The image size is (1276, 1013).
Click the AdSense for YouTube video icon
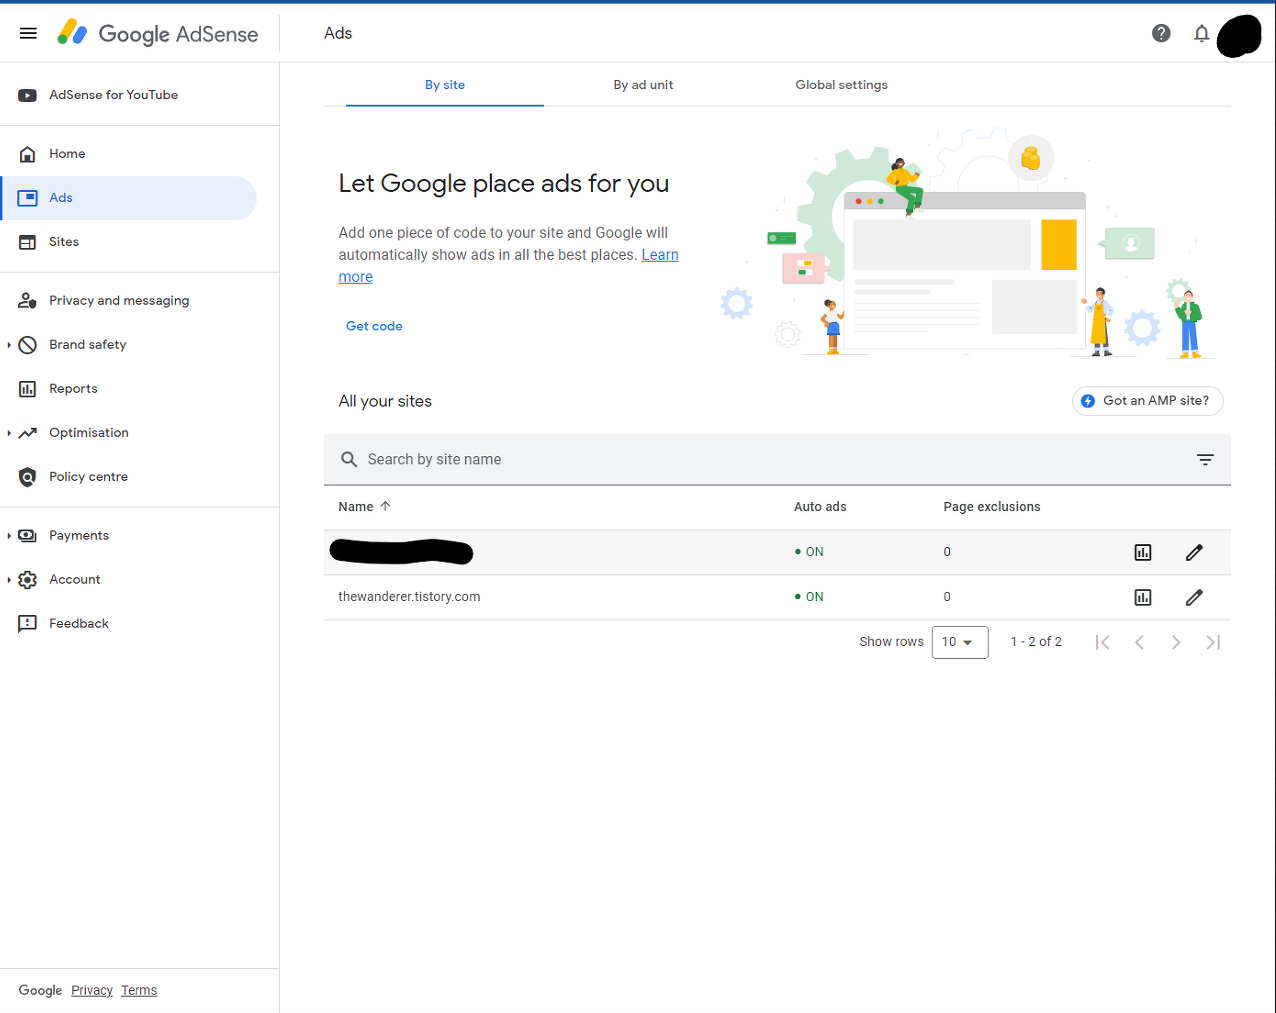(28, 95)
